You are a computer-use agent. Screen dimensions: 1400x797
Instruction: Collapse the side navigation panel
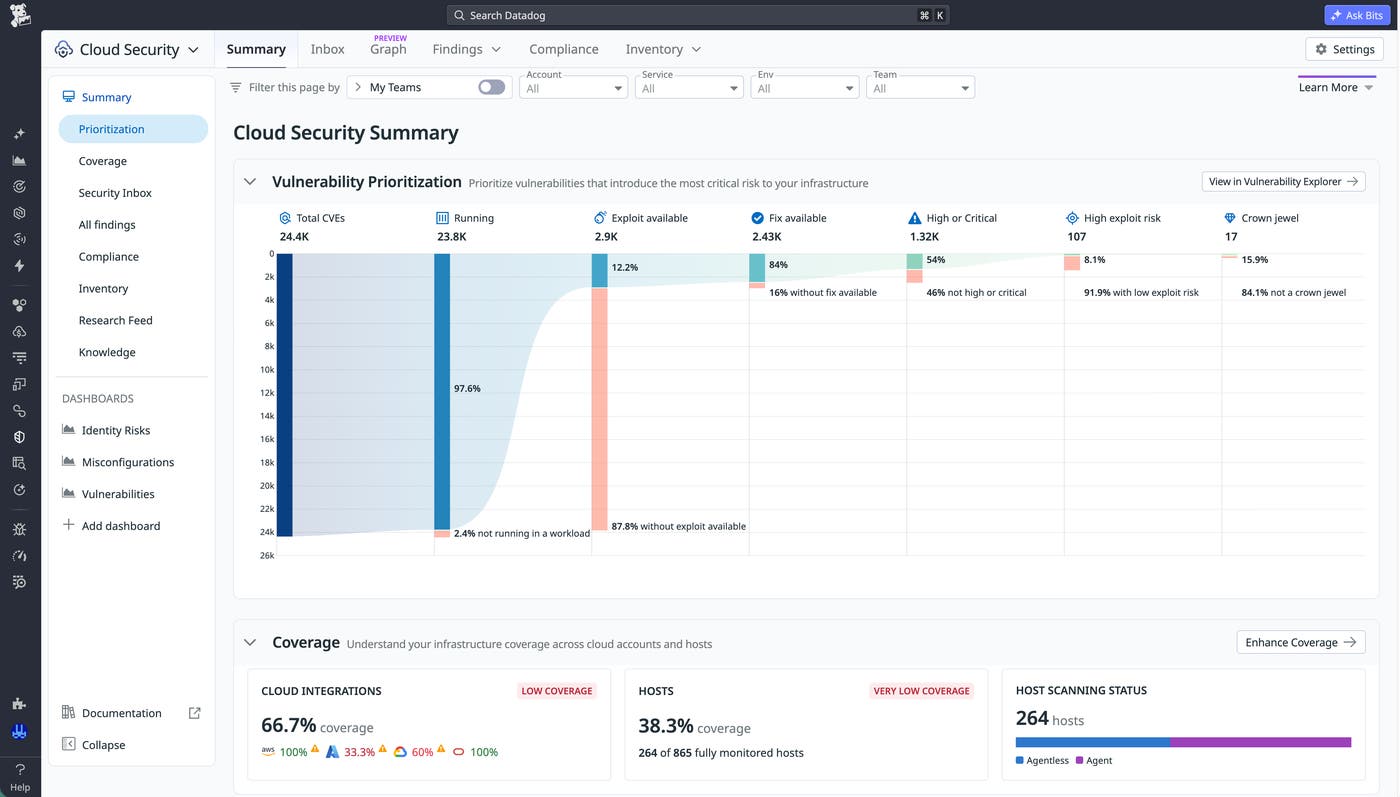click(x=94, y=744)
